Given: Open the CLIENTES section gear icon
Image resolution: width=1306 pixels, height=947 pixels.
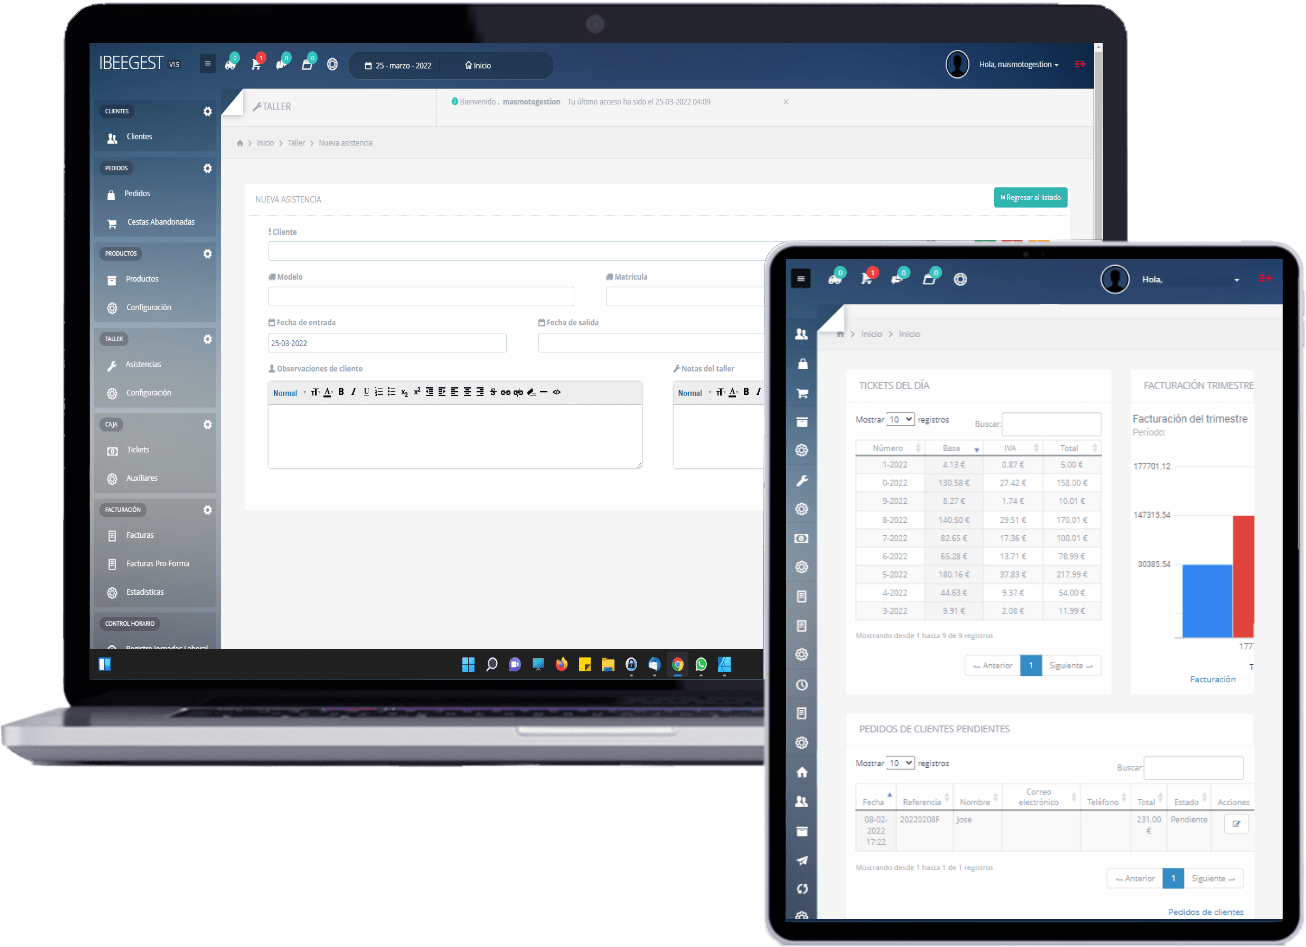Looking at the screenshot, I should [x=208, y=111].
